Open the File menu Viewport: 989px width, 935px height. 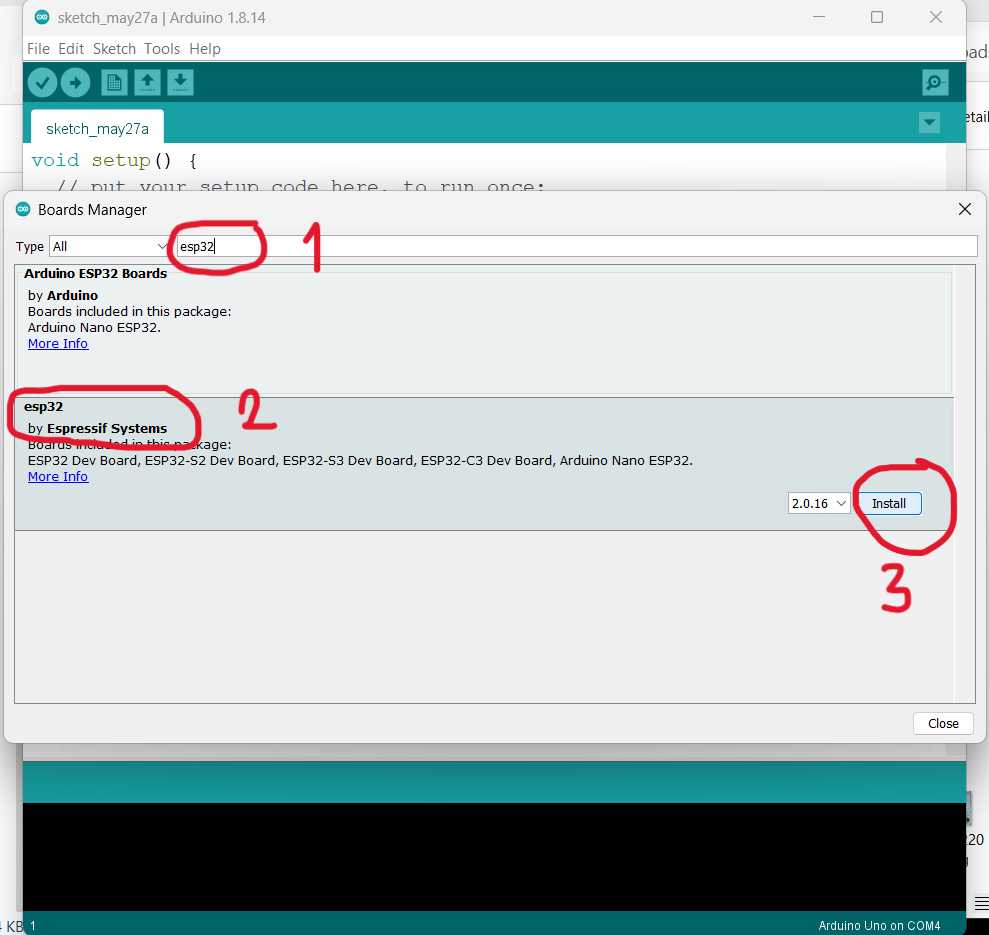pyautogui.click(x=38, y=49)
